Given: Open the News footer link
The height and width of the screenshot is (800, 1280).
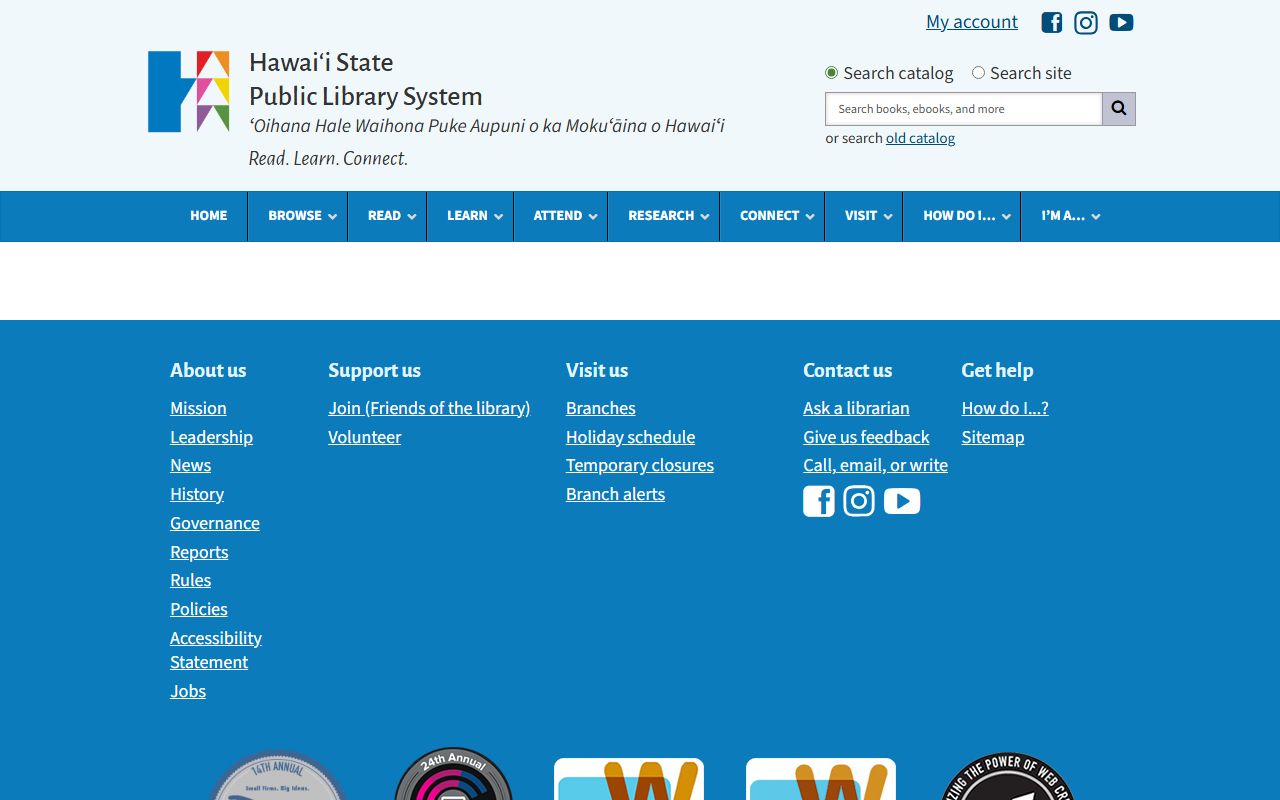Looking at the screenshot, I should click(x=190, y=465).
